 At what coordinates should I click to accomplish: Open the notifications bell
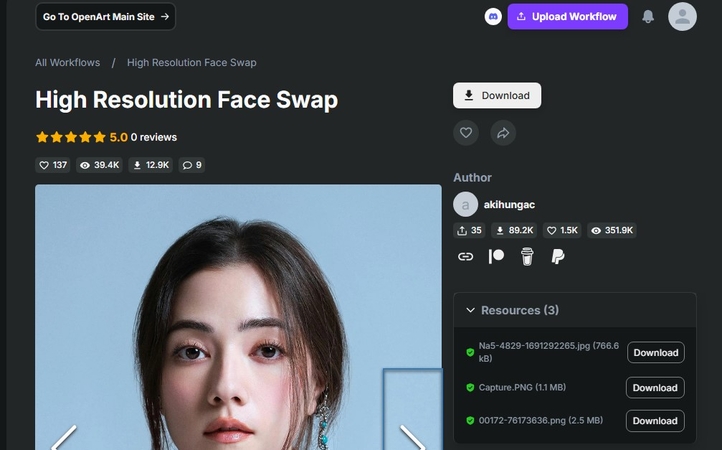pos(648,17)
